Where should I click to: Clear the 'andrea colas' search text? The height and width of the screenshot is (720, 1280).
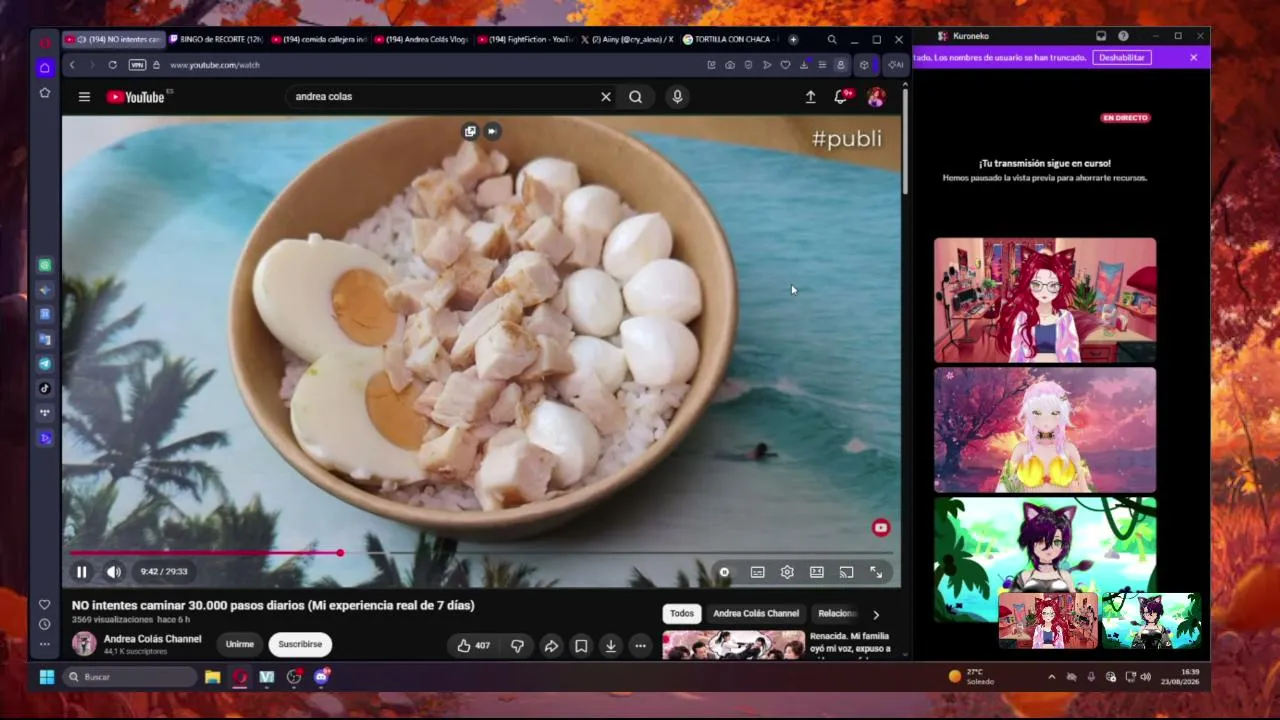point(605,97)
